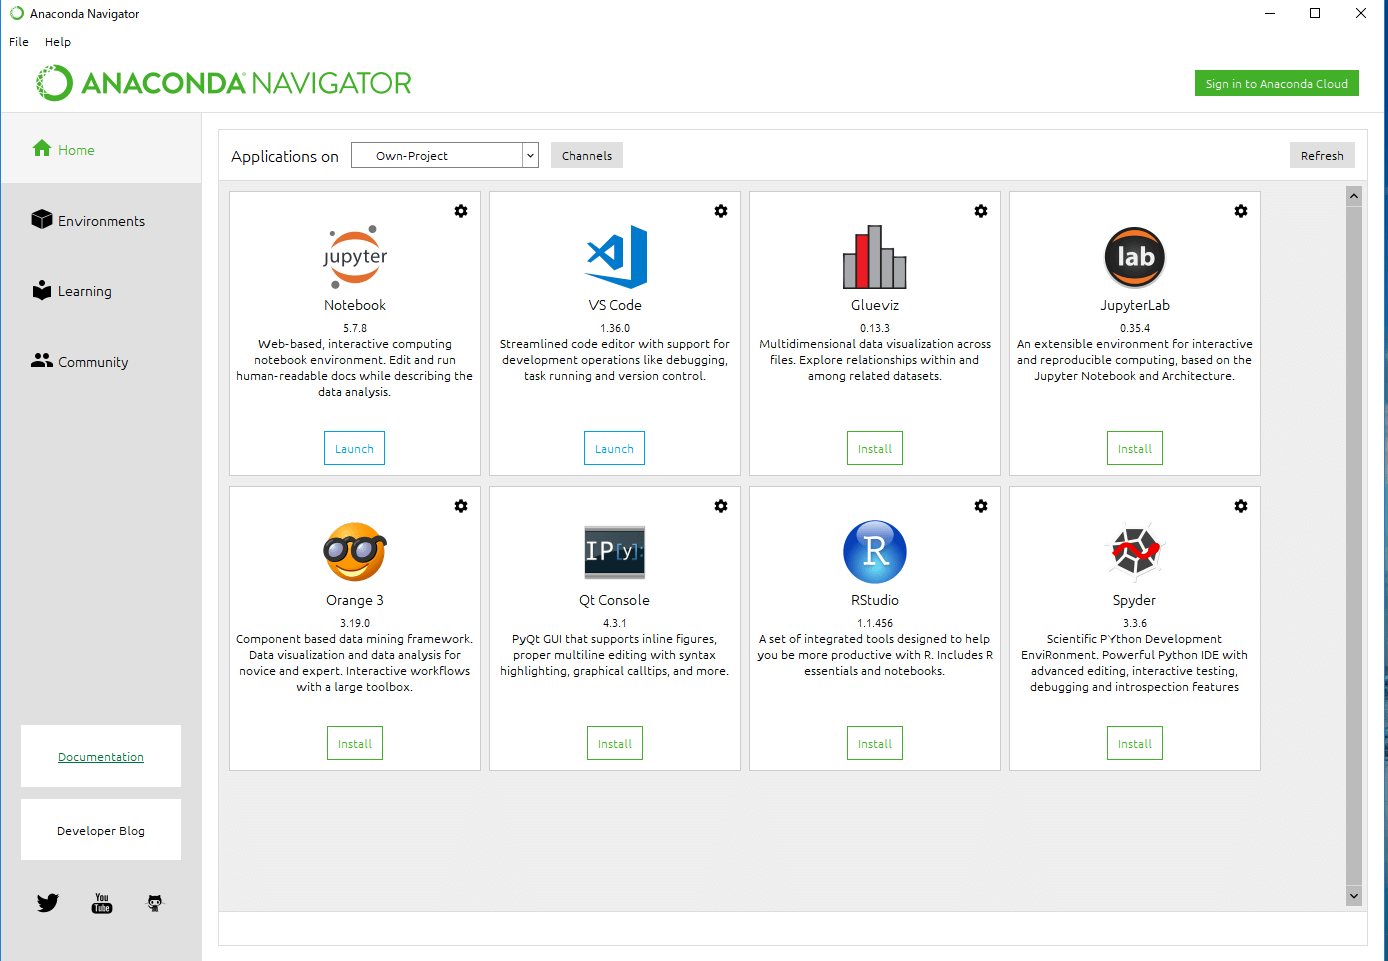This screenshot has width=1388, height=961.
Task: Maximize the Anaconda Navigator window
Action: pyautogui.click(x=1315, y=13)
